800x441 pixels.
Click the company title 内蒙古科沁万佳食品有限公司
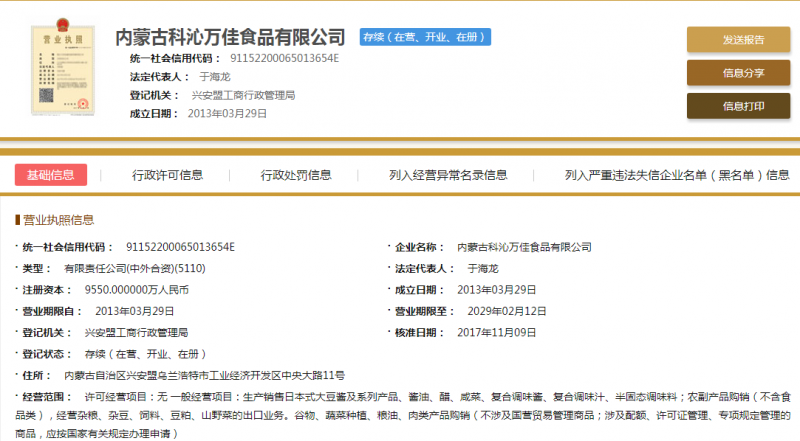(x=230, y=37)
